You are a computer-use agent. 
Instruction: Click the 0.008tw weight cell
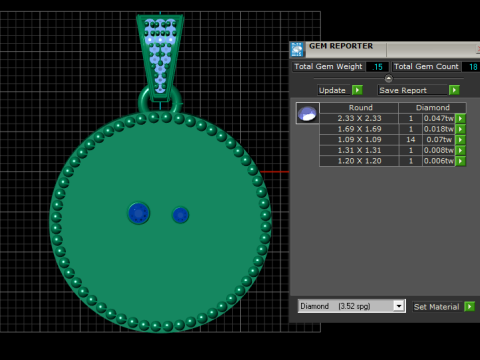439,150
